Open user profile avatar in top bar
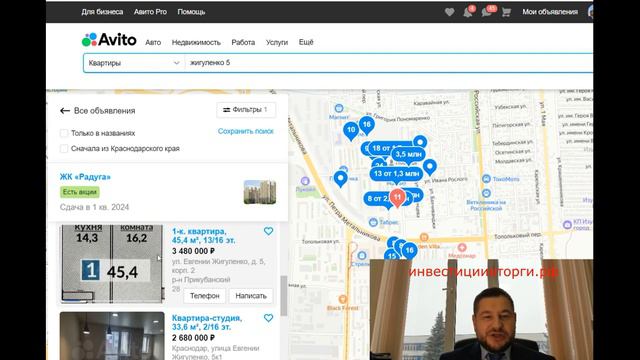The height and width of the screenshot is (360, 640). pyautogui.click(x=590, y=12)
